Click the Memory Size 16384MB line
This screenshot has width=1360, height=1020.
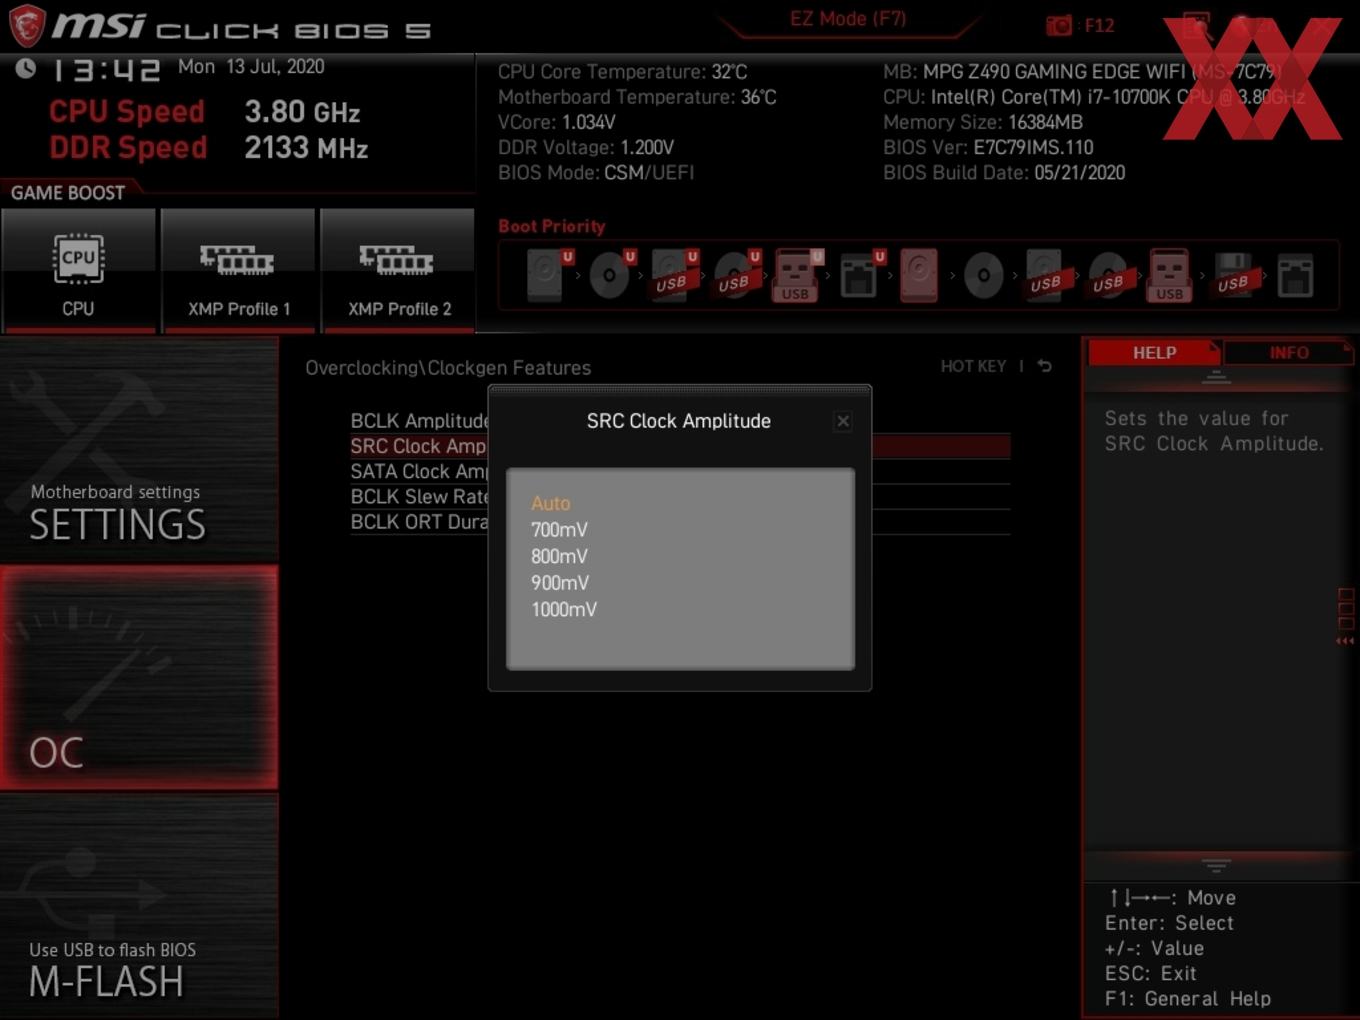[983, 122]
